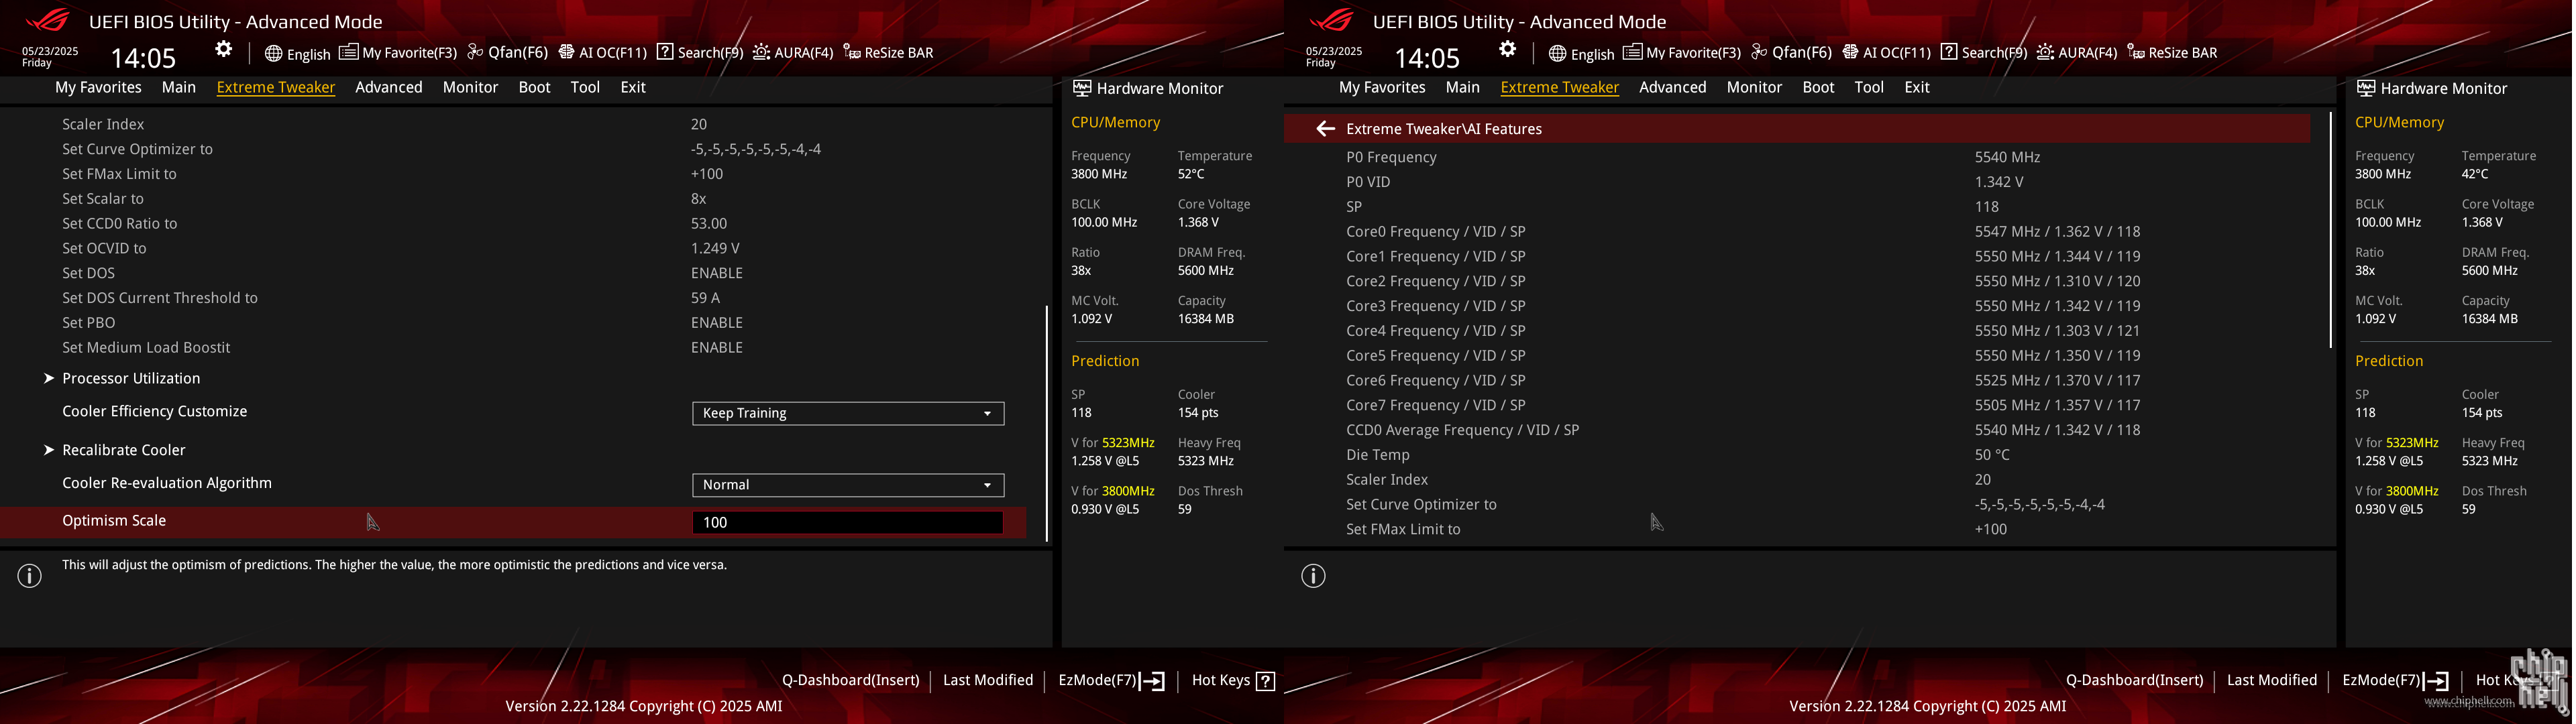
Task: Click EzMode(F7) switch icon in right window
Action: click(2437, 681)
